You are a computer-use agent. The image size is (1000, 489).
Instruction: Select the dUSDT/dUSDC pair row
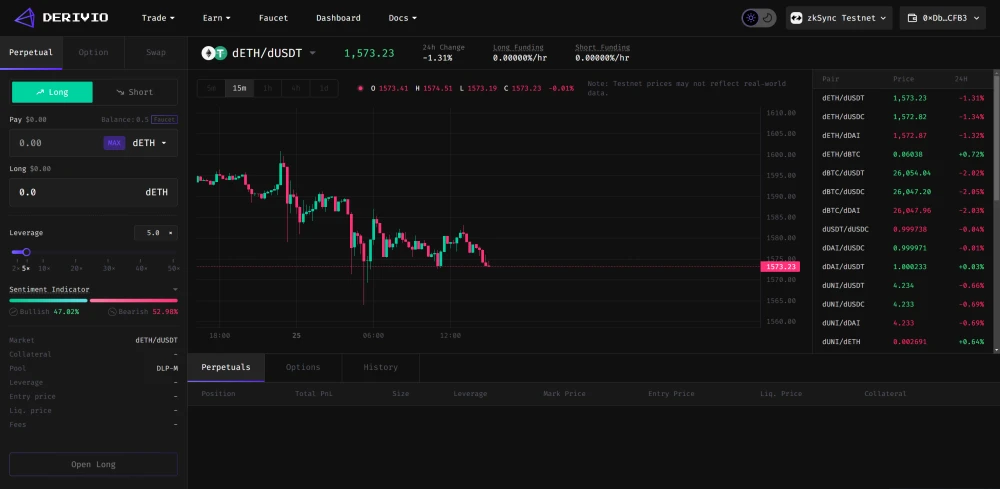[x=902, y=229]
